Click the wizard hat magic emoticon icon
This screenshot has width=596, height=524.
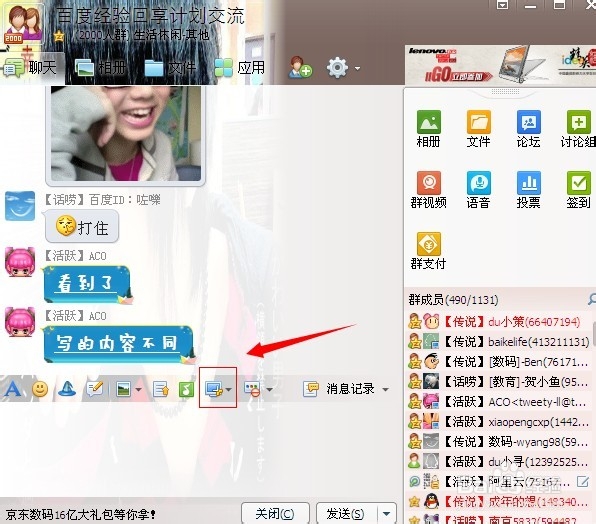pyautogui.click(x=67, y=389)
